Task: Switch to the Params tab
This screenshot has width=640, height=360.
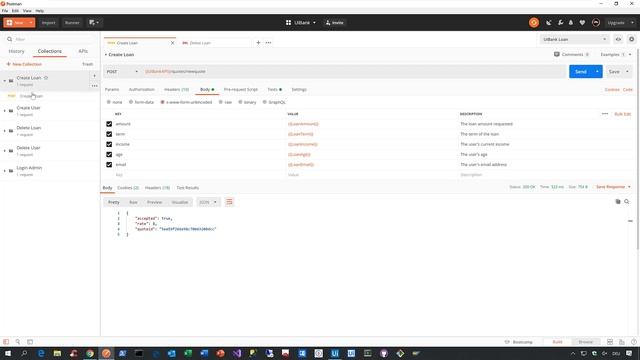Action: pyautogui.click(x=112, y=89)
